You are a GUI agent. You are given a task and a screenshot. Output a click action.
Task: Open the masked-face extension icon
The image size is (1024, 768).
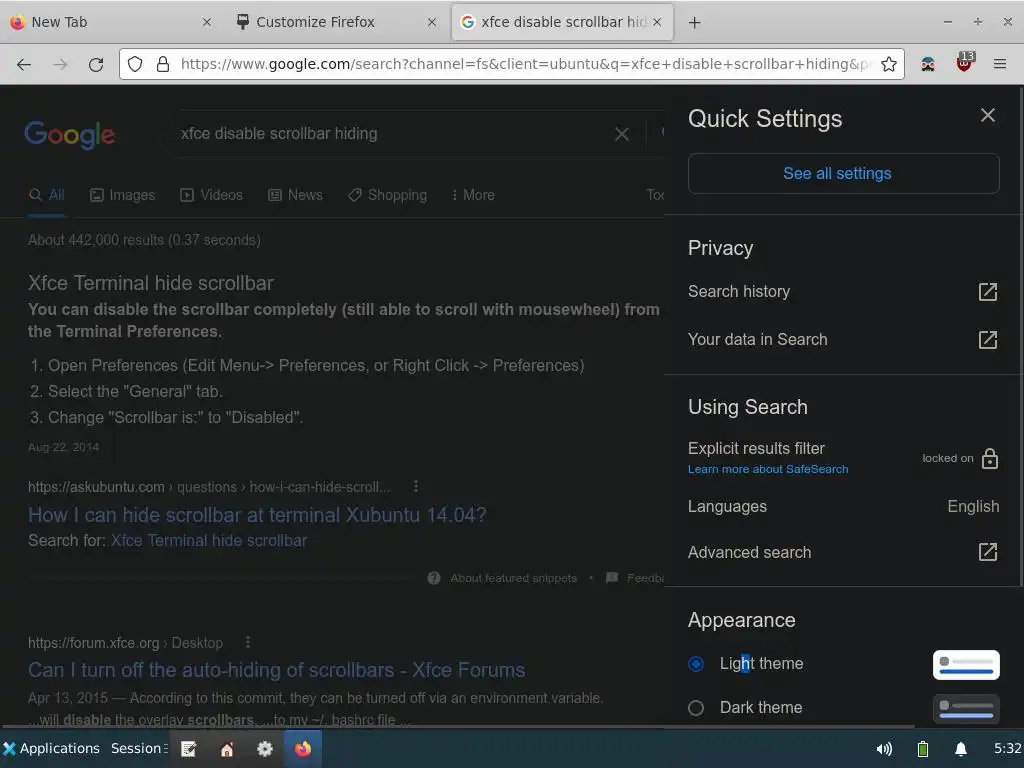(x=927, y=64)
